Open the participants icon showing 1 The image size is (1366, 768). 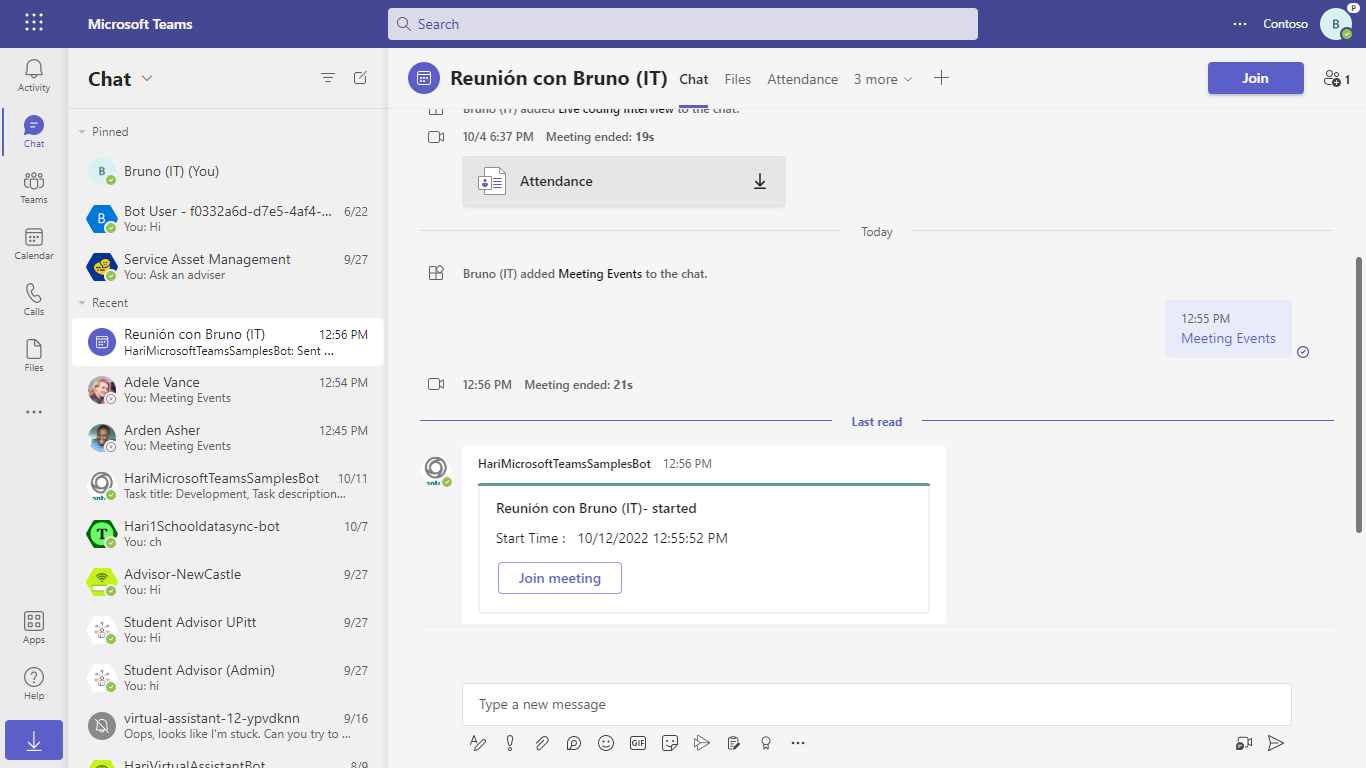tap(1336, 79)
